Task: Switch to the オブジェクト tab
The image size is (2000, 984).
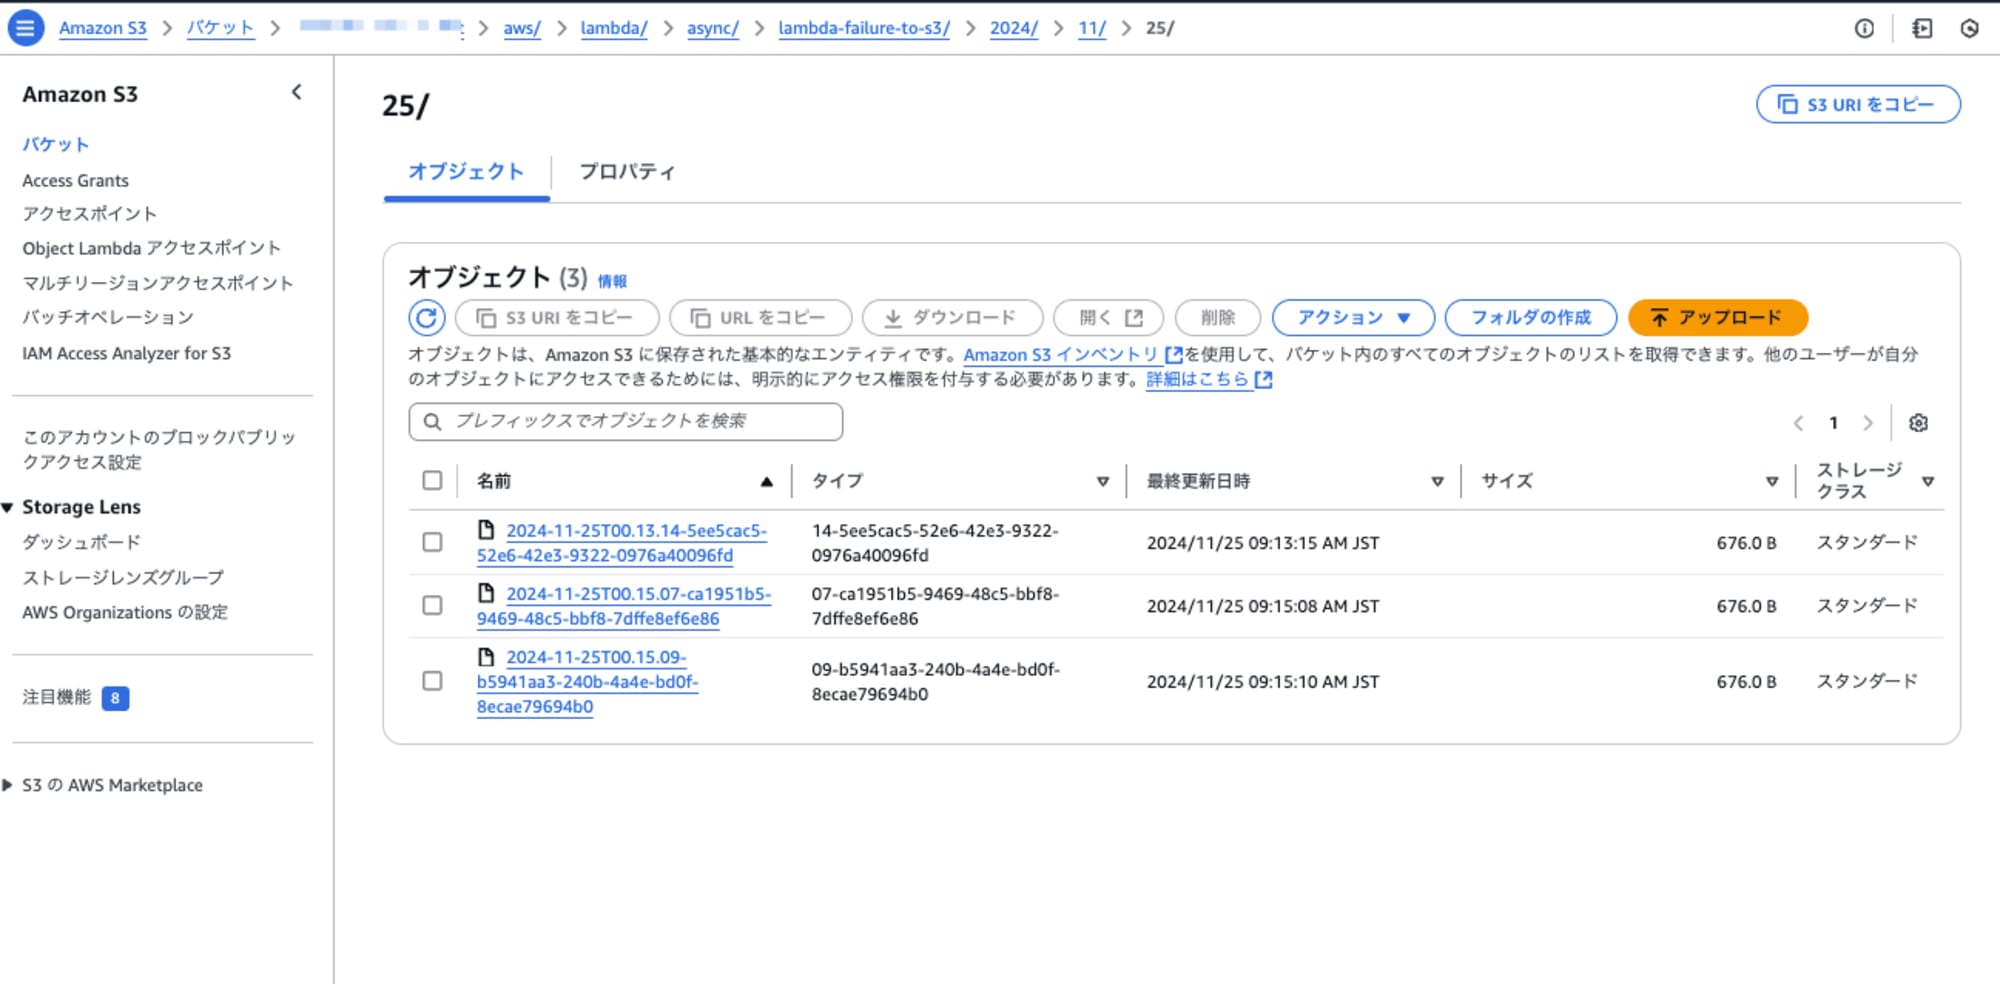Action: (x=466, y=172)
